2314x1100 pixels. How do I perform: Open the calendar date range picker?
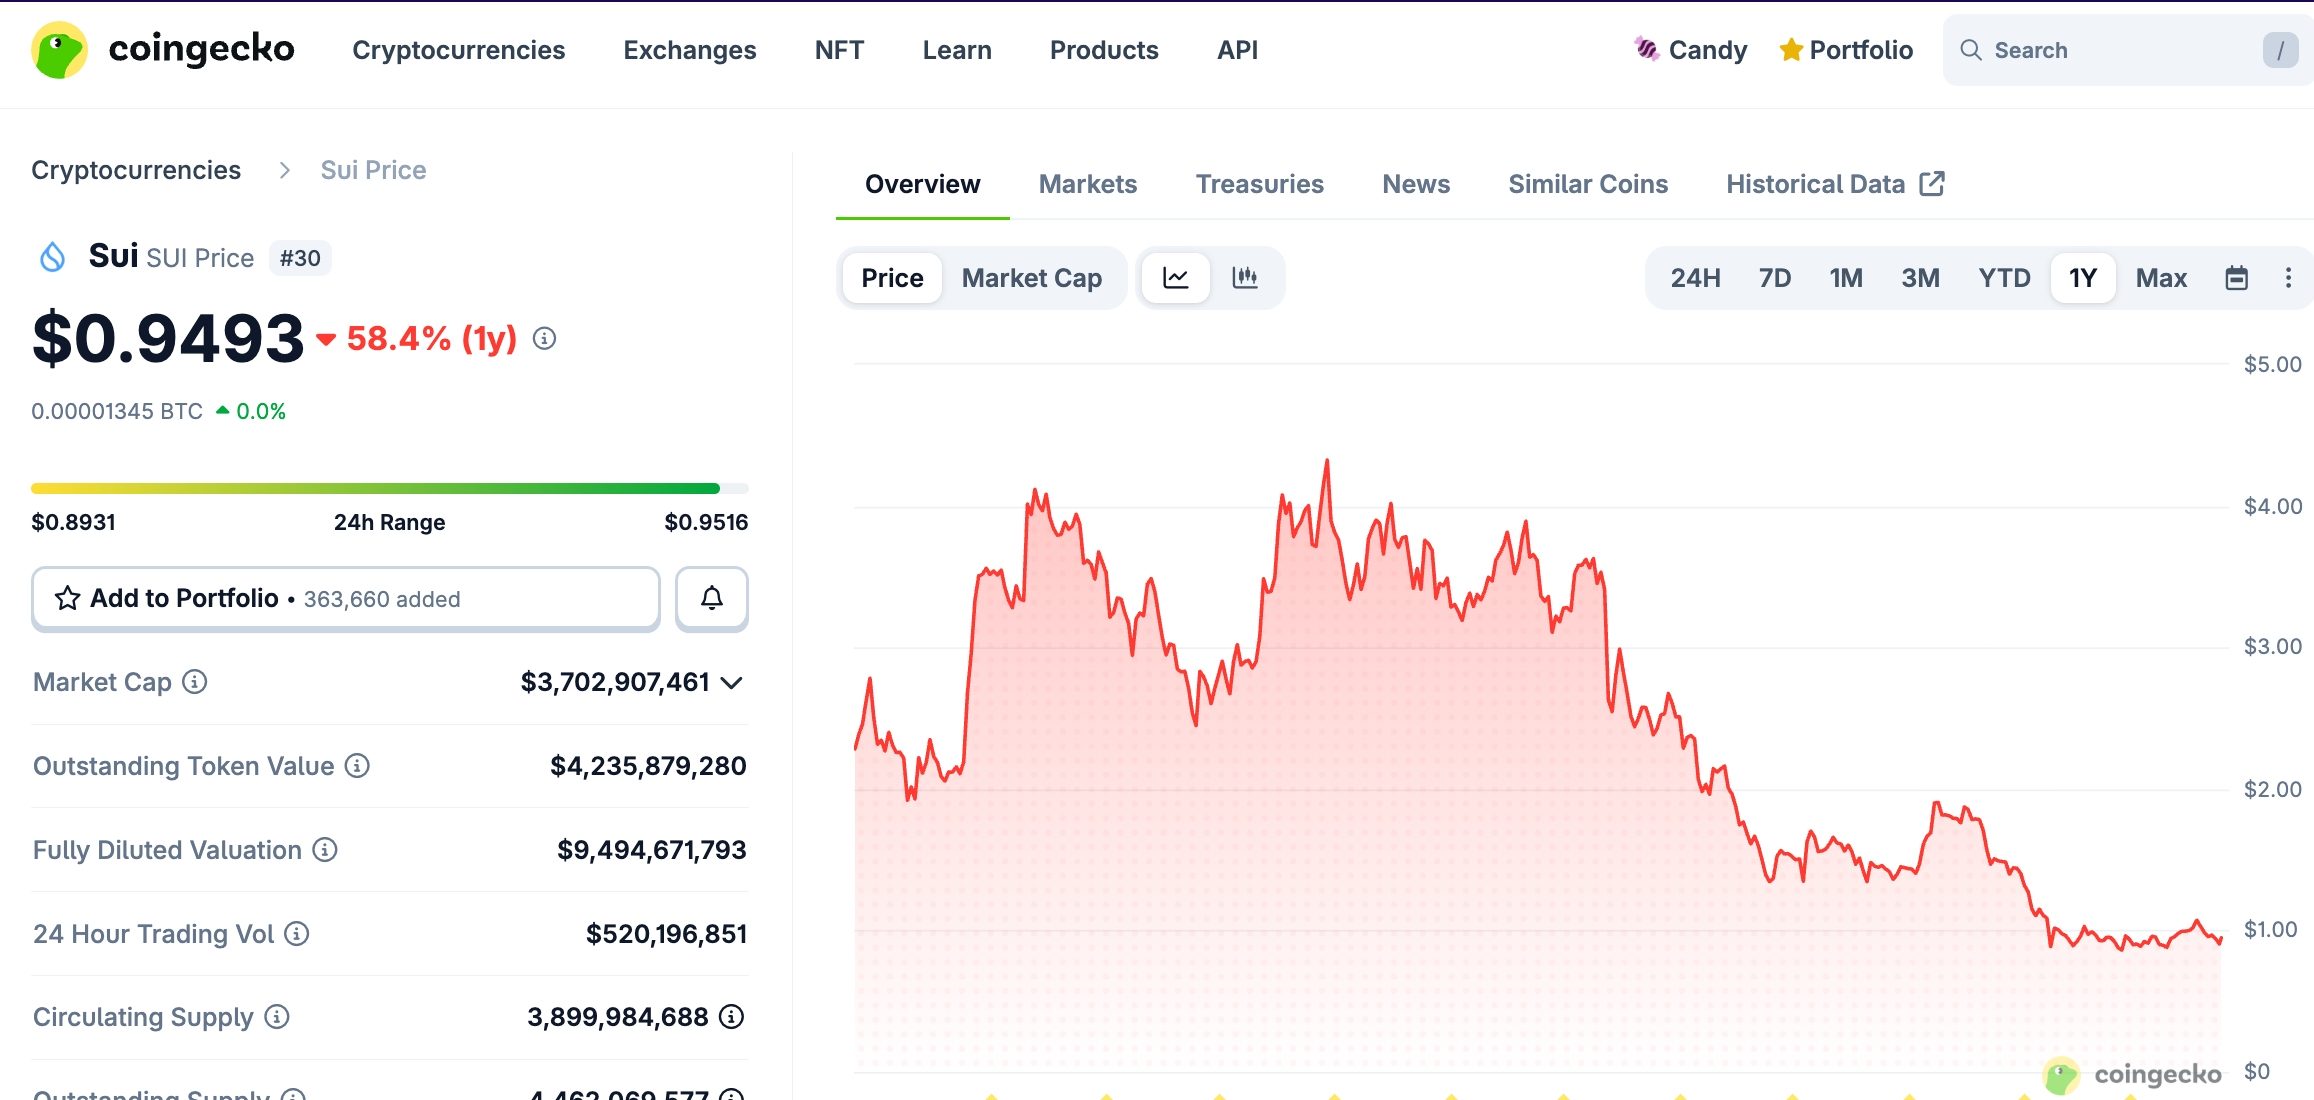pyautogui.click(x=2237, y=278)
